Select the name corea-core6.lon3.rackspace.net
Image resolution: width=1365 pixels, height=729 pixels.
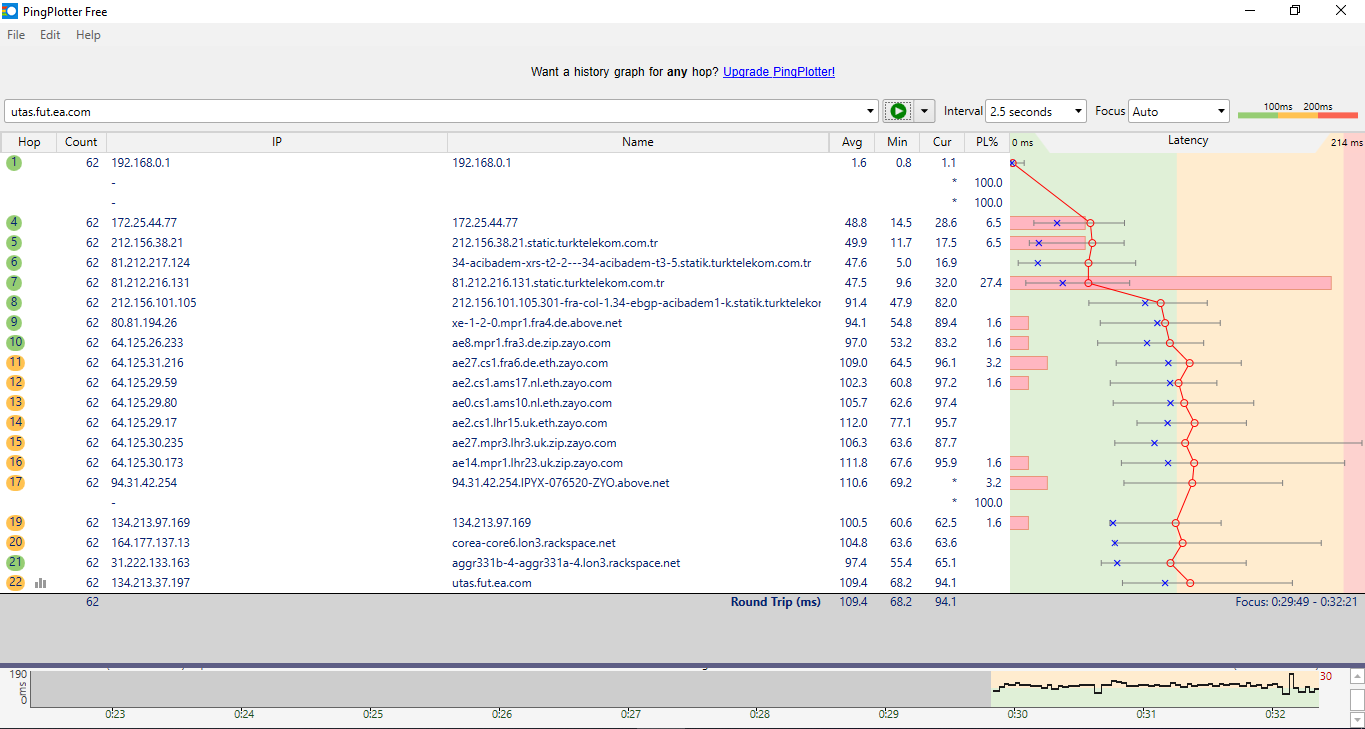(x=534, y=542)
